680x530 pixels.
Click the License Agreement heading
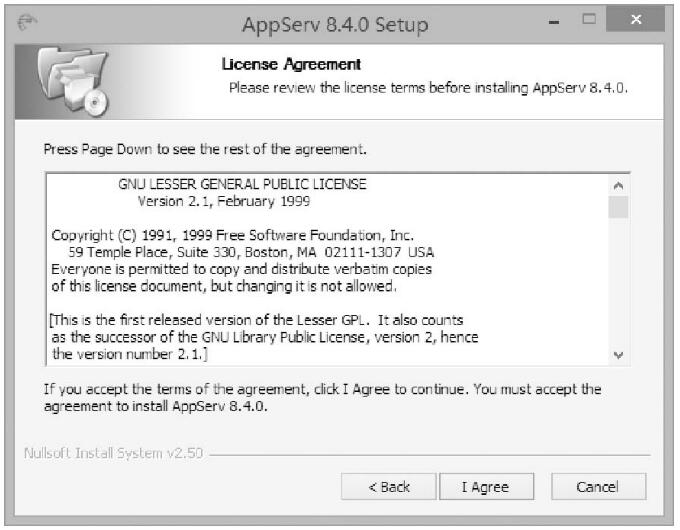click(290, 65)
